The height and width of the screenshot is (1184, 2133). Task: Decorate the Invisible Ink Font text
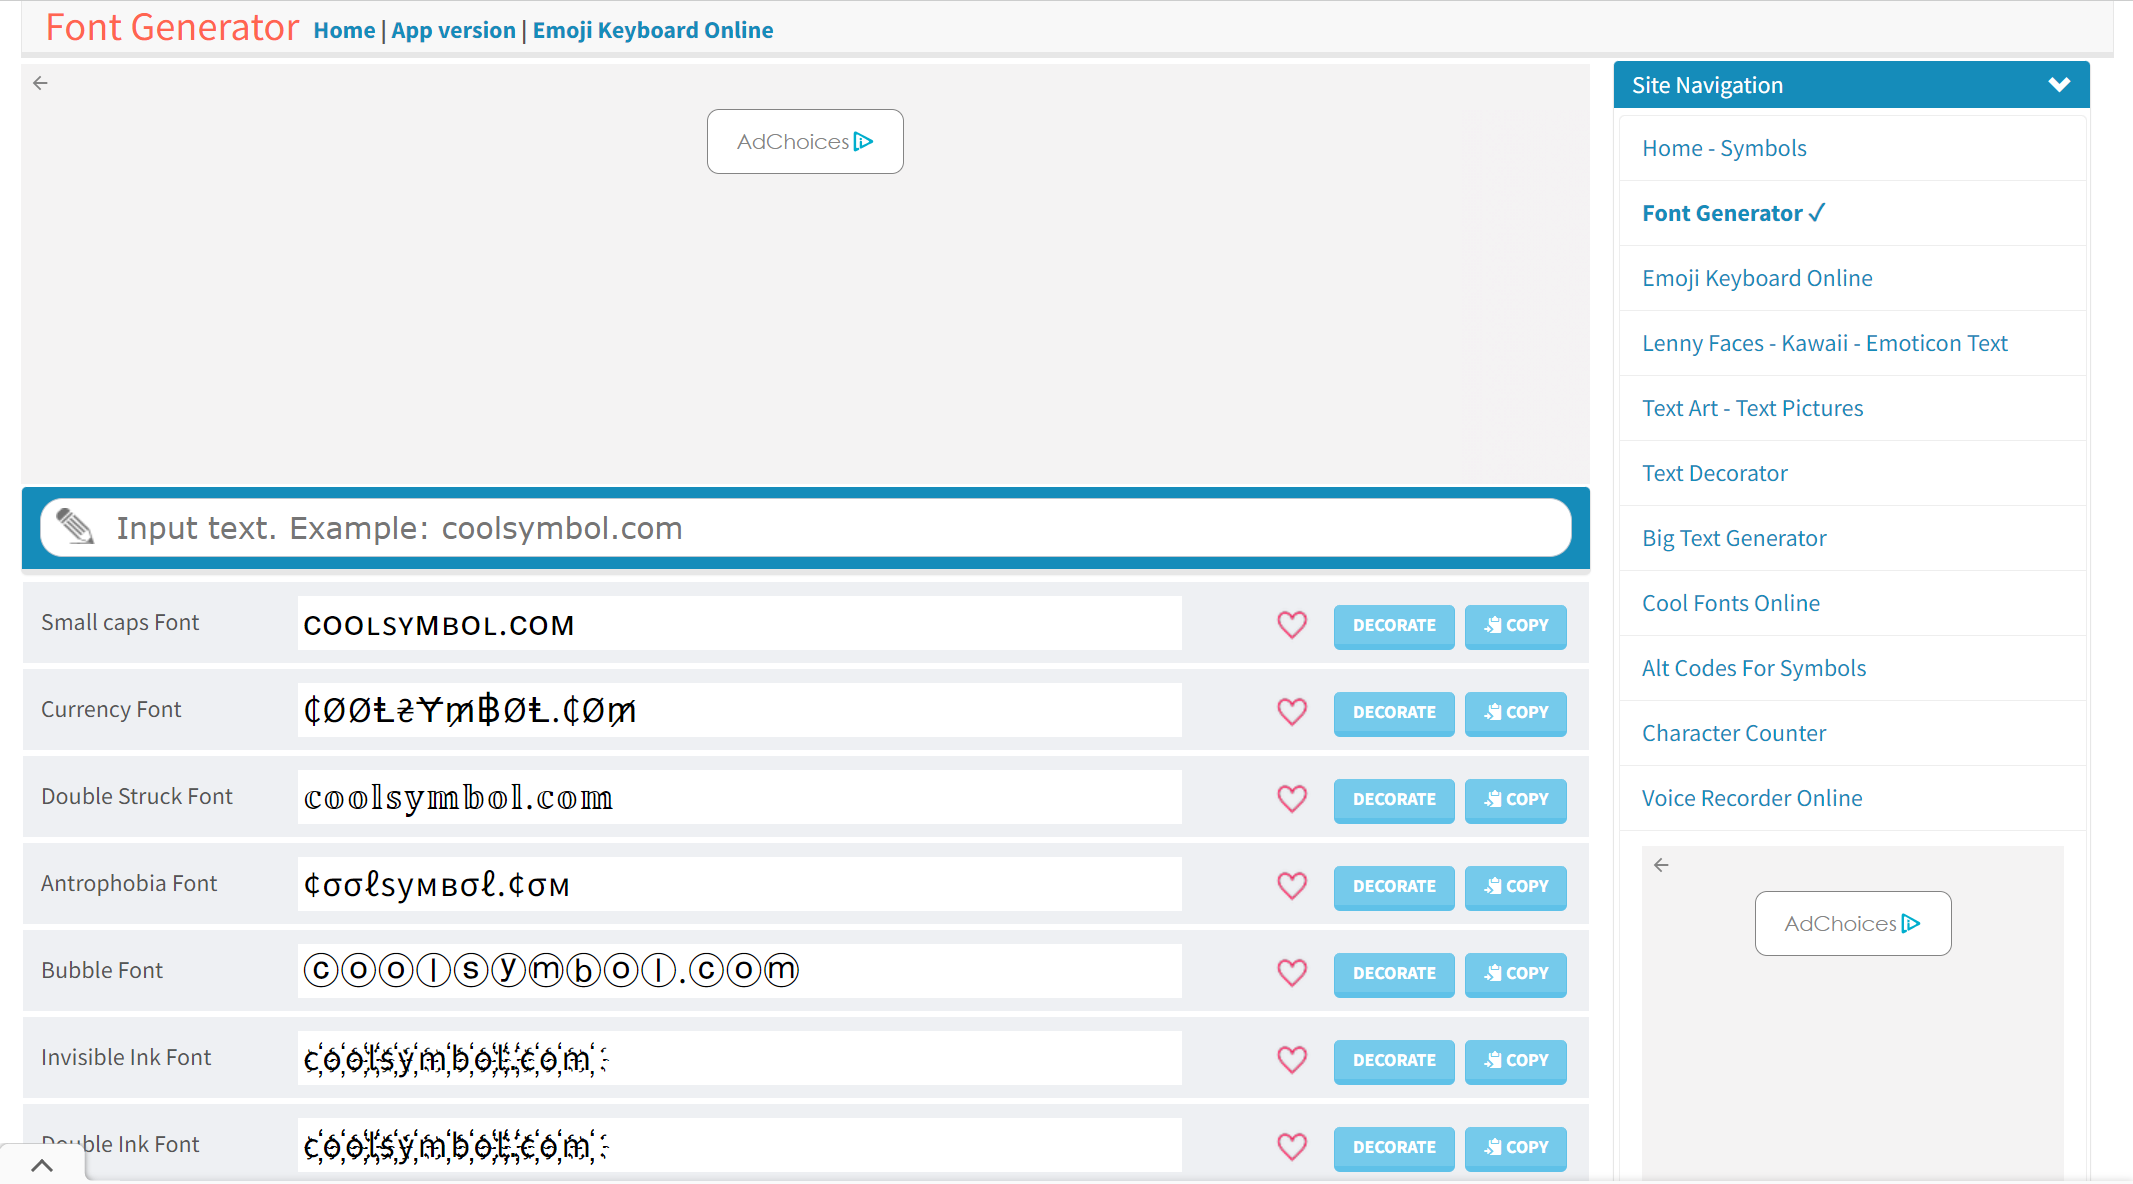tap(1394, 1061)
